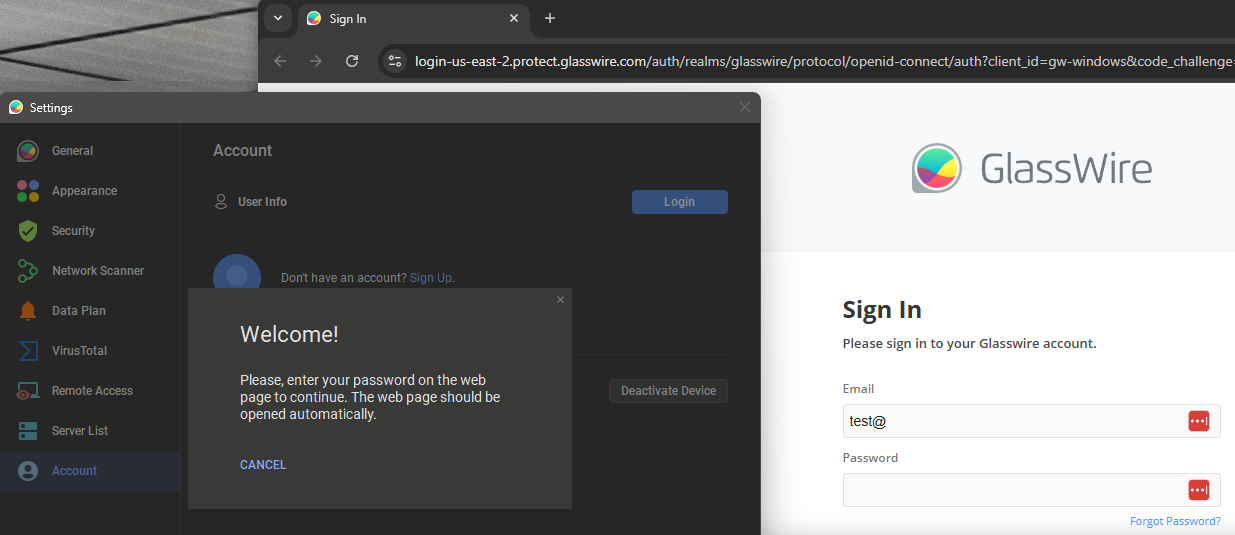Go to Network Scanner section

(97, 271)
